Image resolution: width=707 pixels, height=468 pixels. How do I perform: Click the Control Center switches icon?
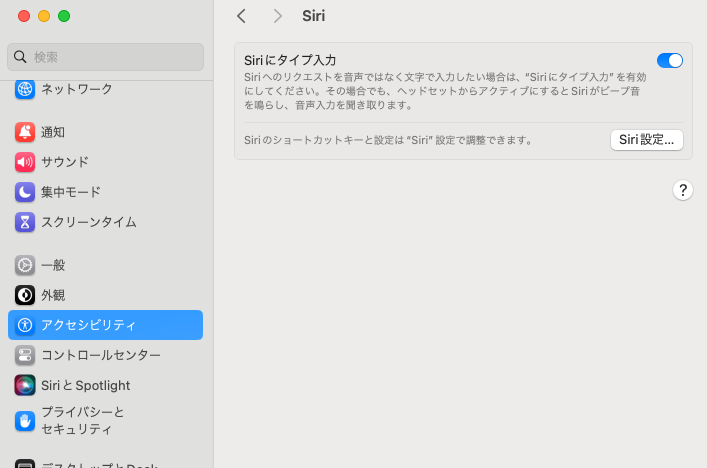(x=25, y=355)
